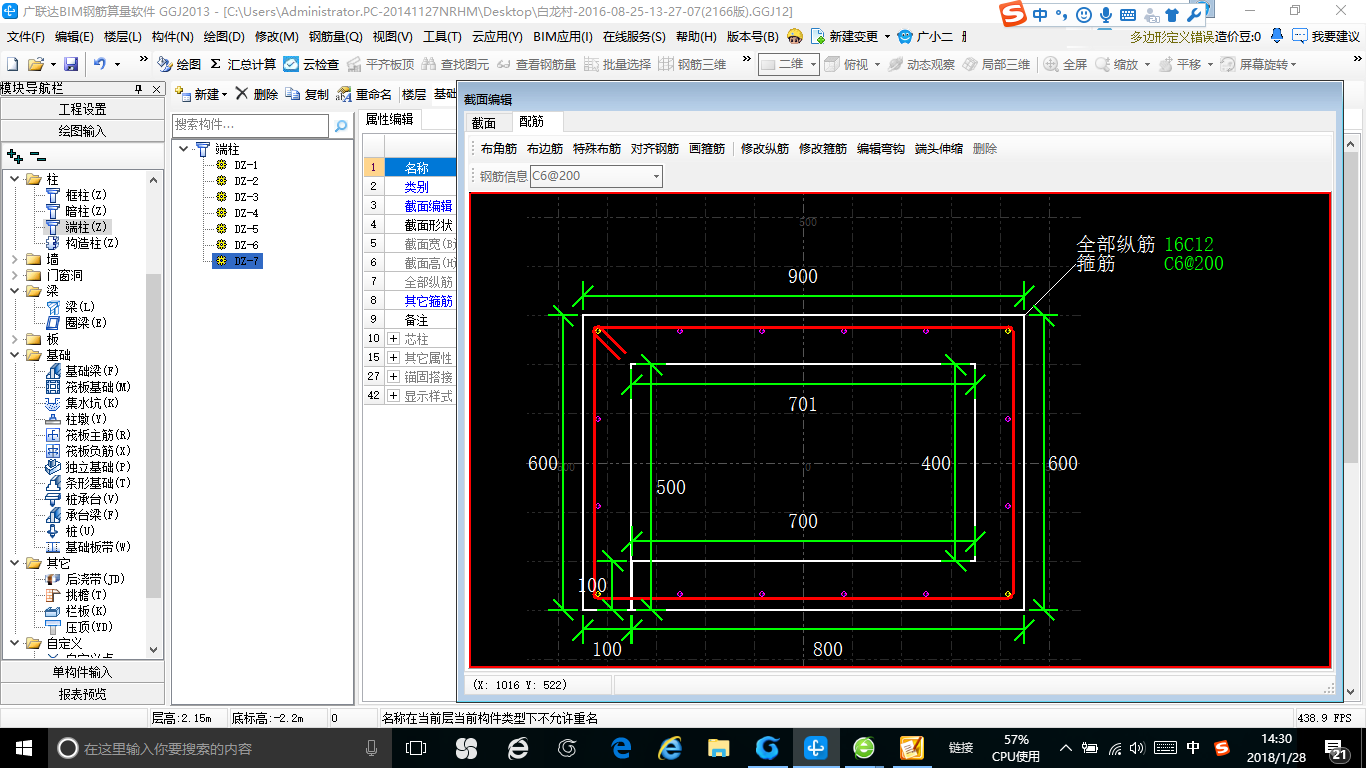Screen dimensions: 1366x768
Task: Collapse the 基础 folder in navigator
Action: pyautogui.click(x=15, y=355)
